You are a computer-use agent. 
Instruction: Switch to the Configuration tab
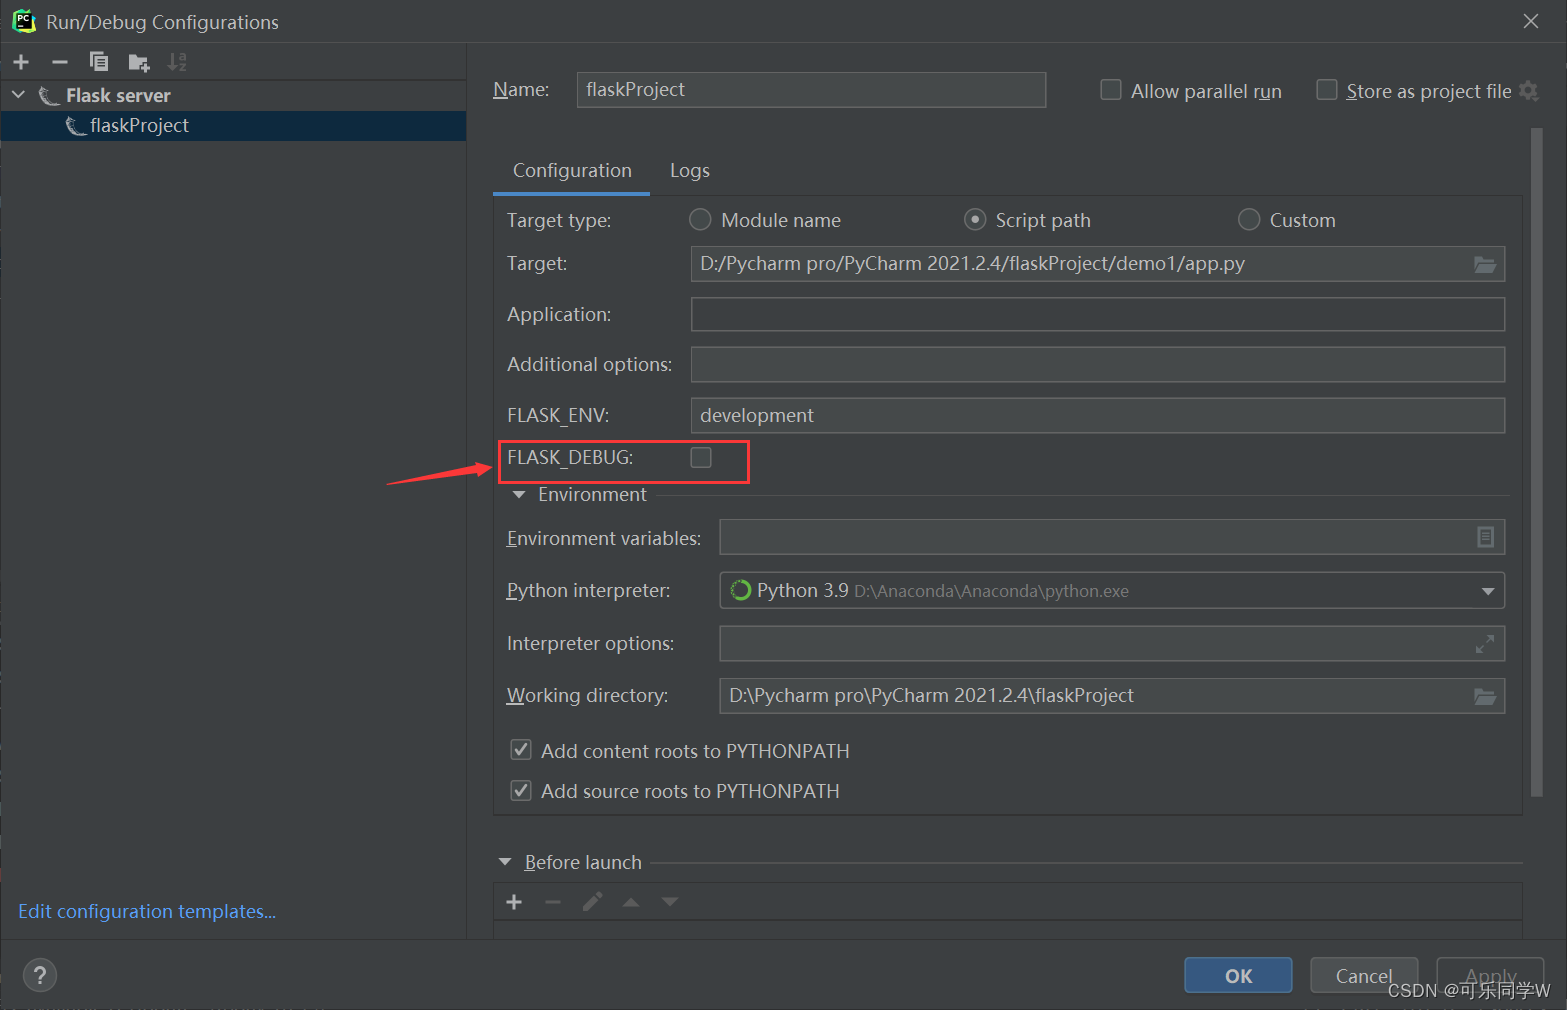point(572,170)
